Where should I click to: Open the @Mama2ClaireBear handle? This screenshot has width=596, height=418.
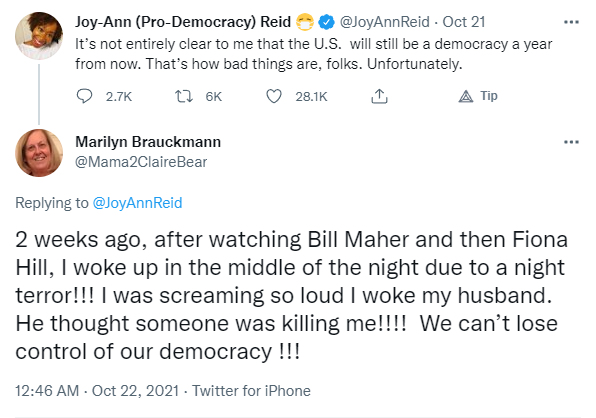[141, 162]
